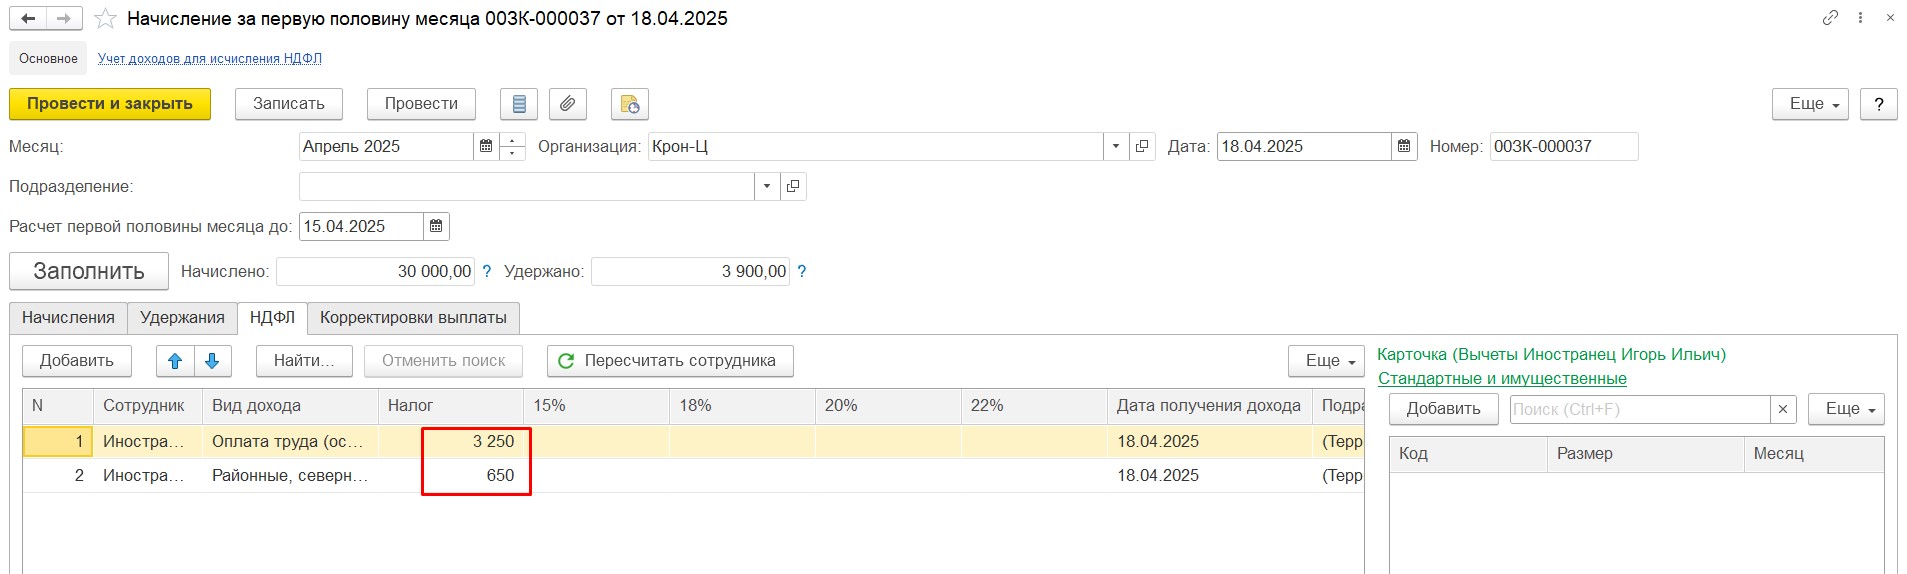This screenshot has width=1907, height=574.
Task: Open the Корректировки выплаты tab
Action: (x=413, y=318)
